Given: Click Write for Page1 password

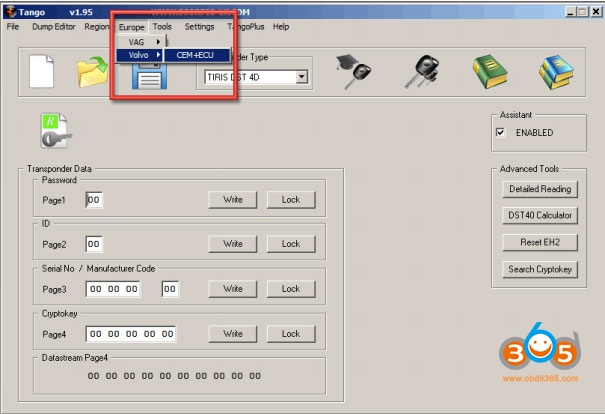Looking at the screenshot, I should 233,200.
